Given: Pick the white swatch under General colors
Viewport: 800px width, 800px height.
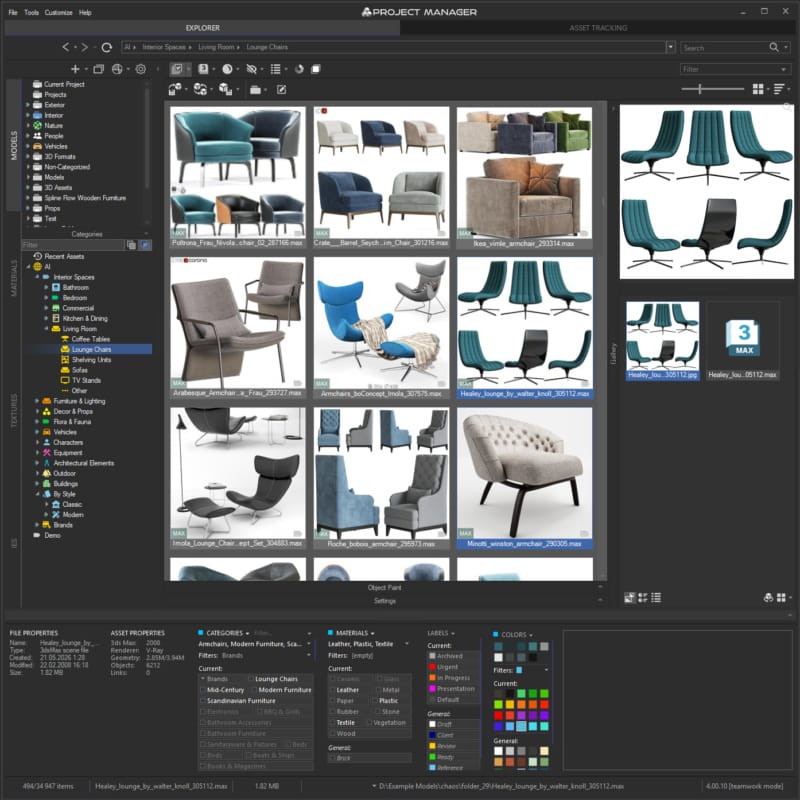Looking at the screenshot, I should (x=498, y=751).
